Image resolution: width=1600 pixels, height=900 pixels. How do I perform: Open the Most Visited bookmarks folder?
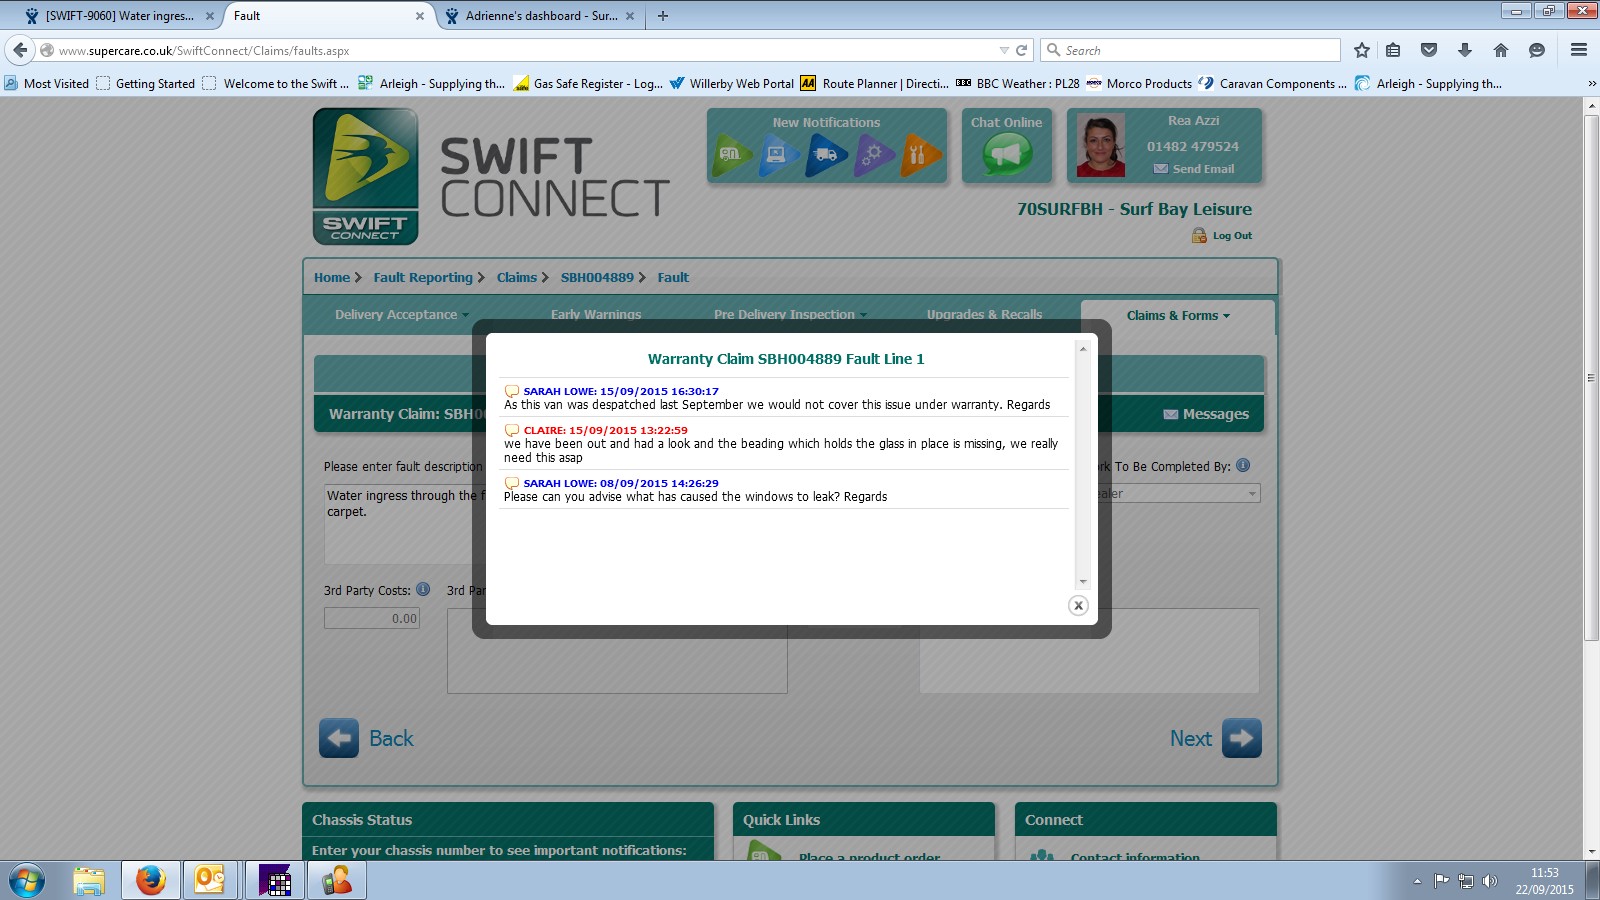click(47, 84)
